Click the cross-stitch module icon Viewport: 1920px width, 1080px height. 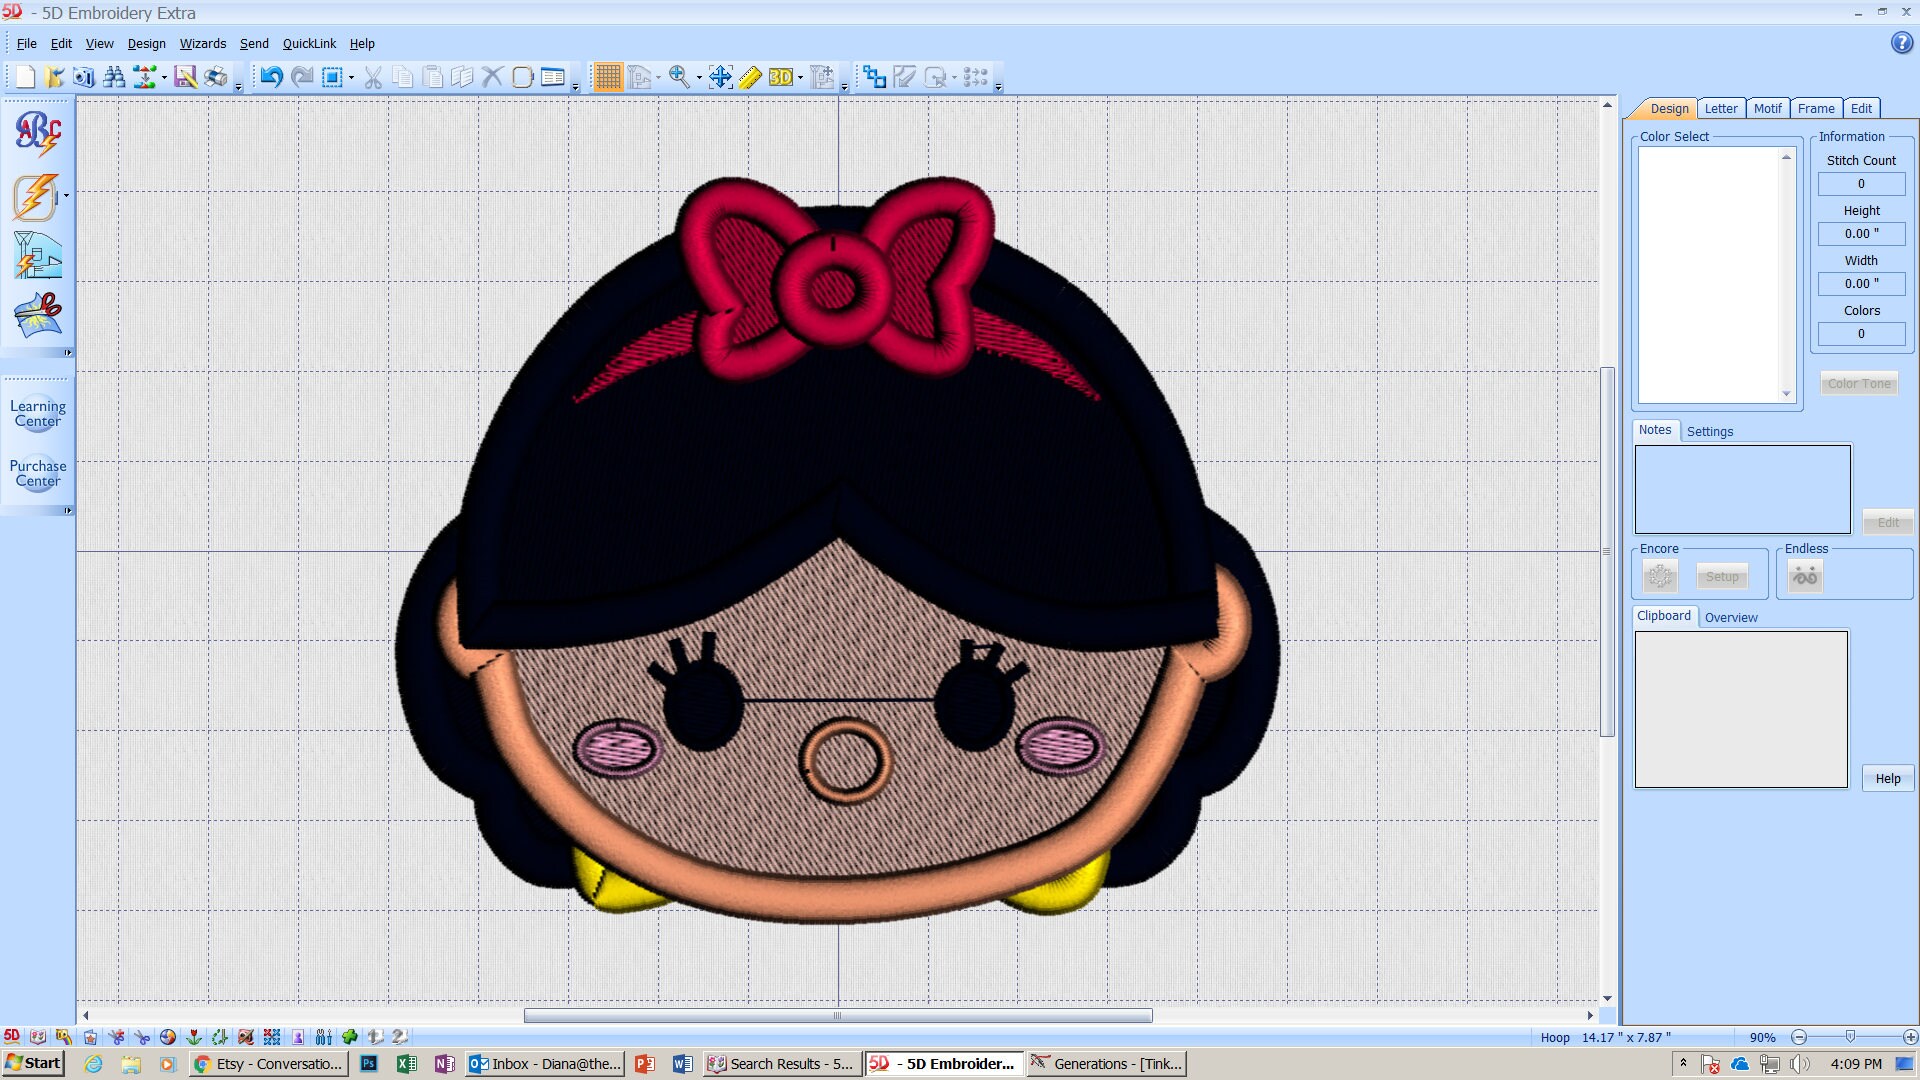click(271, 1037)
